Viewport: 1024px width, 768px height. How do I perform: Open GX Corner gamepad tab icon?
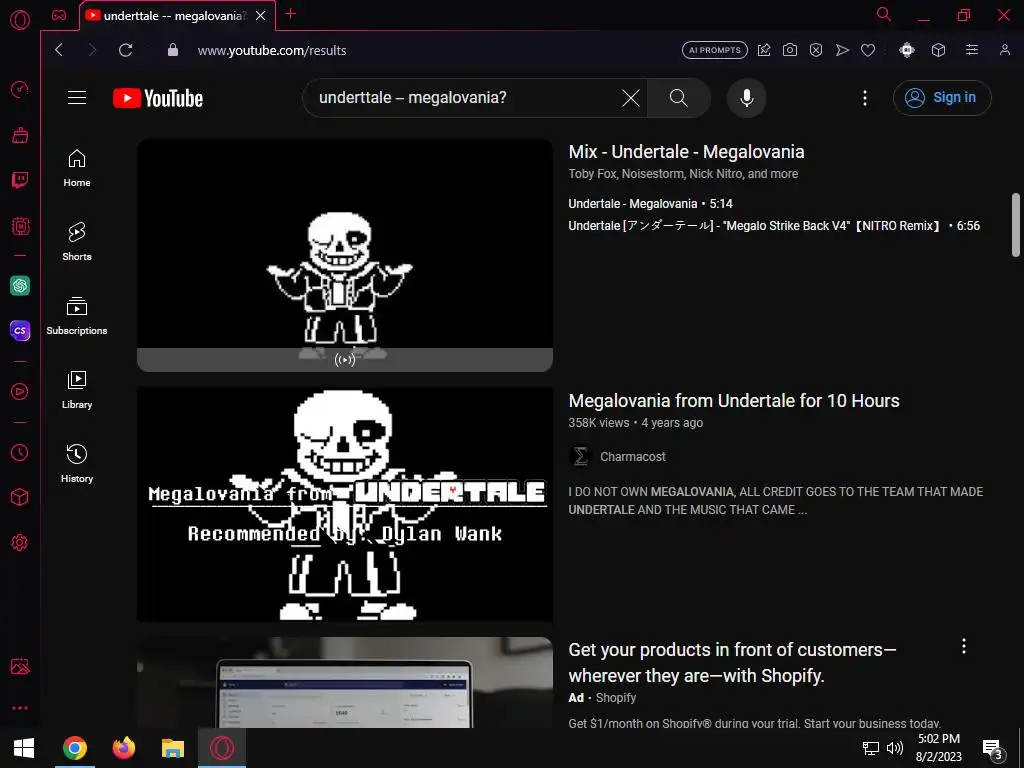[x=59, y=15]
